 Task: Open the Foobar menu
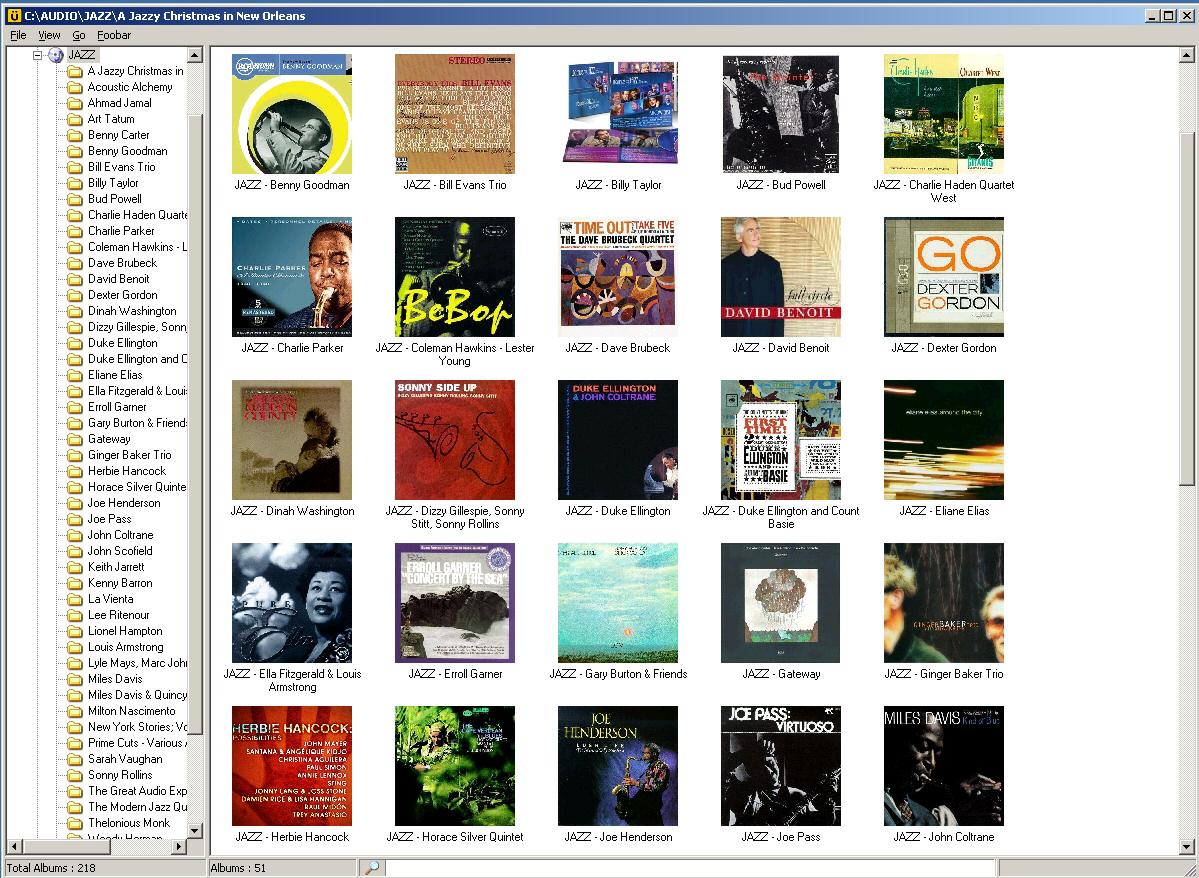click(x=114, y=35)
